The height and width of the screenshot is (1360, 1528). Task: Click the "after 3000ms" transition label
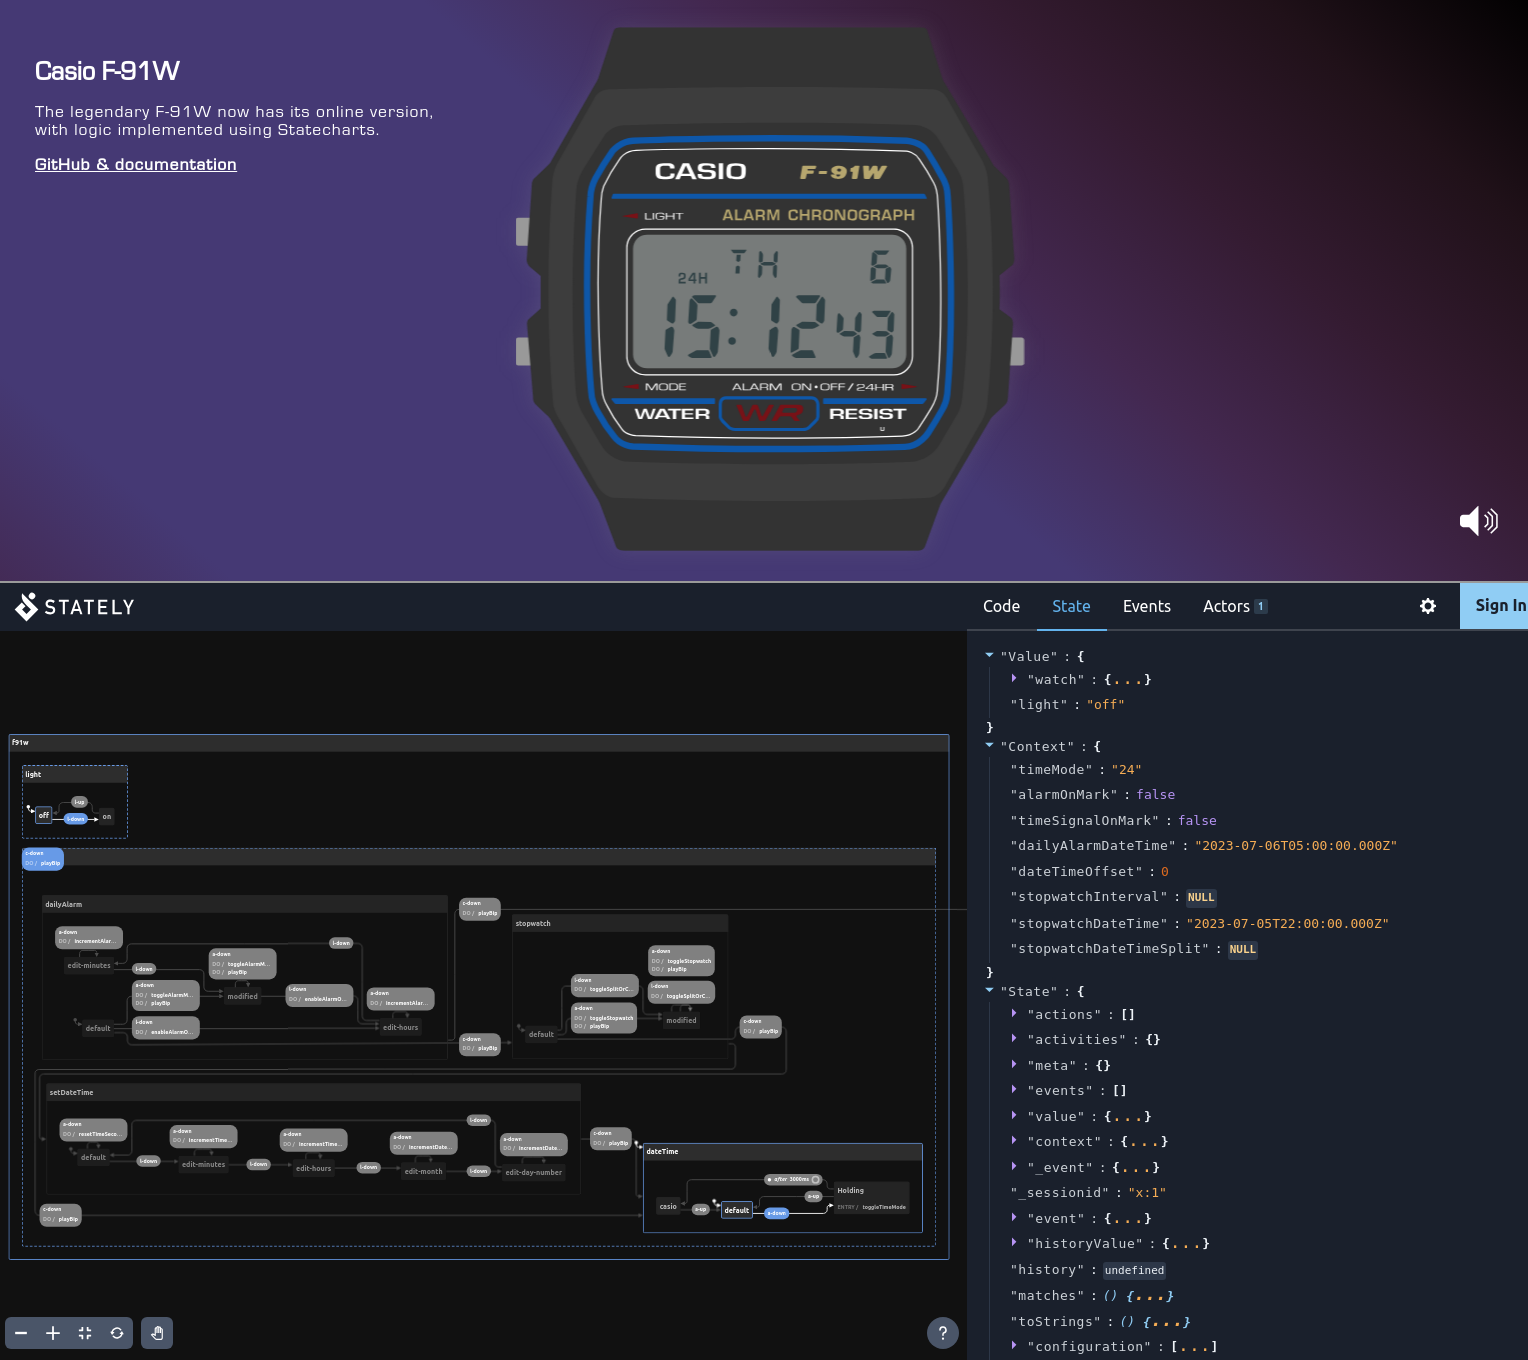[793, 1180]
